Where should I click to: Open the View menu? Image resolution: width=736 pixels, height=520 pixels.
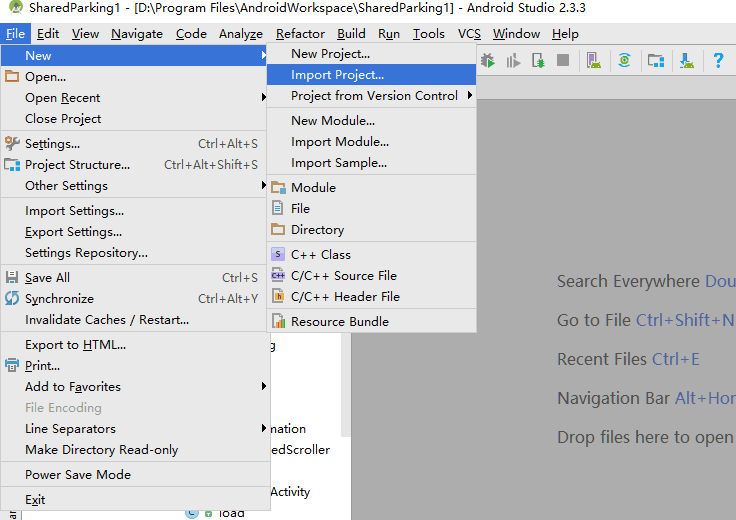[x=85, y=34]
